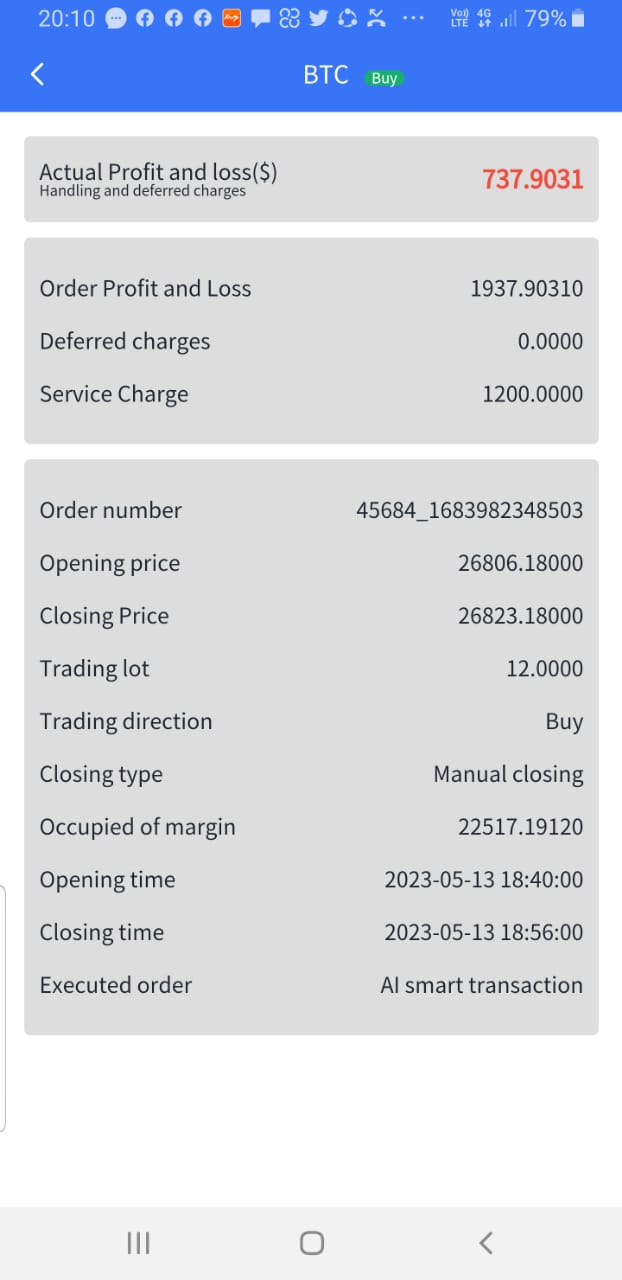Tap the battery icon in status bar
622x1280 pixels.
coord(578,18)
